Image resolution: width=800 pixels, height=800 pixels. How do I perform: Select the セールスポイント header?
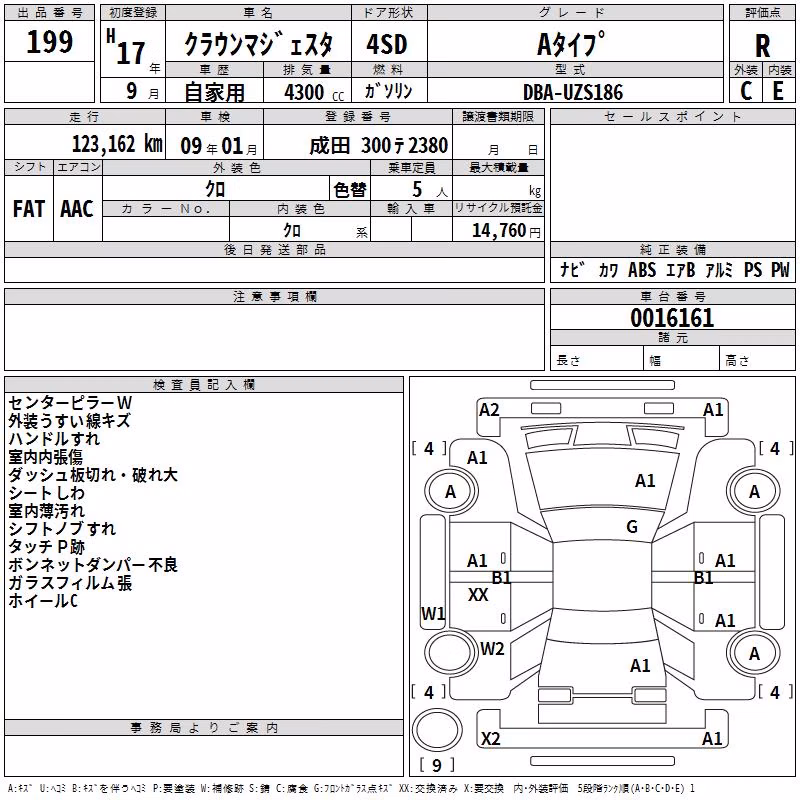673,116
